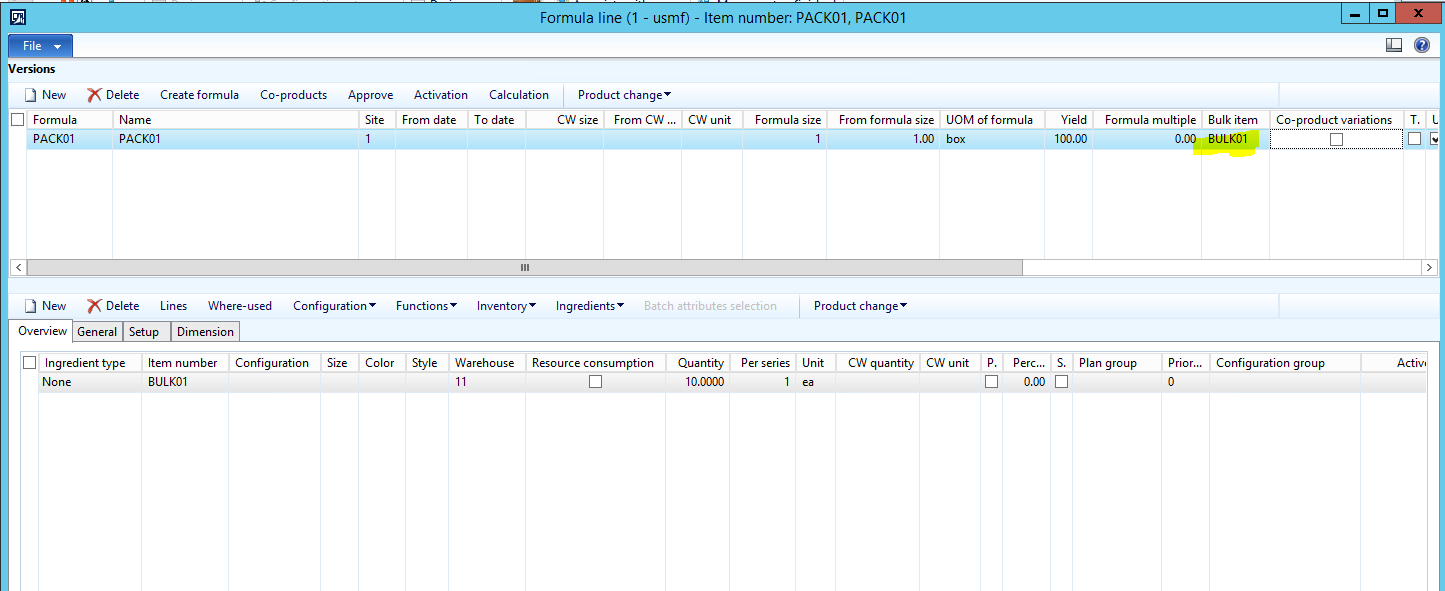Click the application icon in title bar

pos(17,16)
